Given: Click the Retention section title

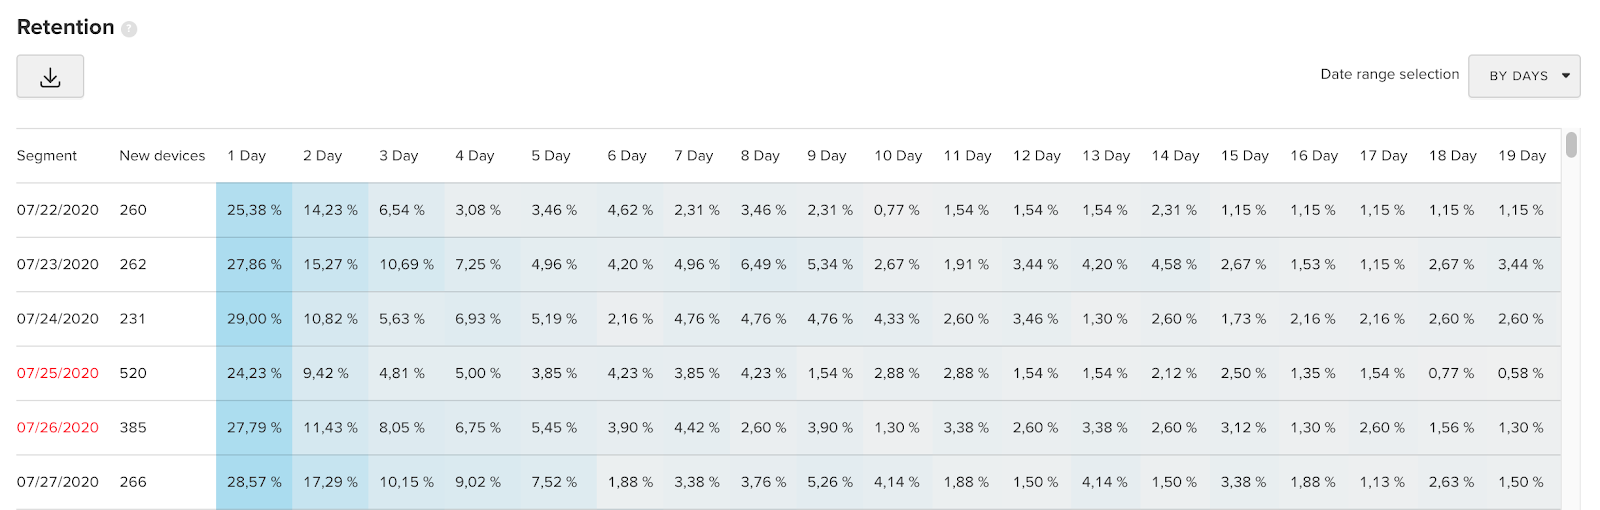Looking at the screenshot, I should point(66,28).
